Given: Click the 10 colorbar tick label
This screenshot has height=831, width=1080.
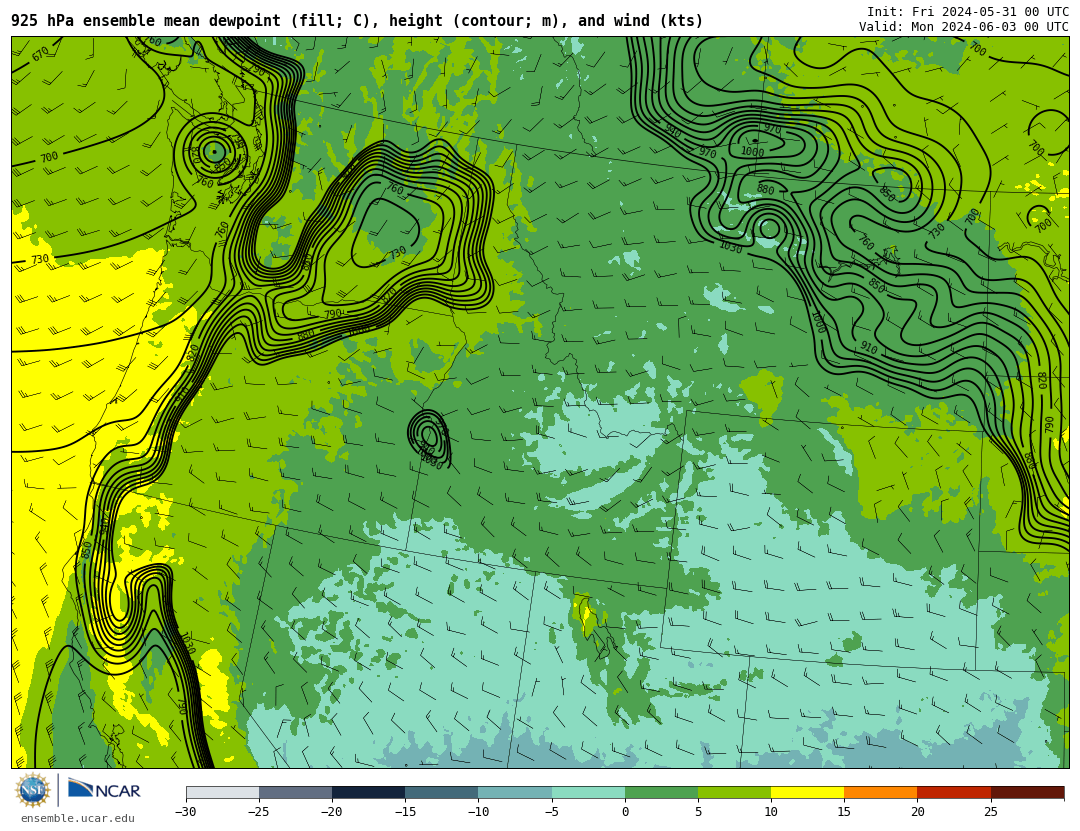Looking at the screenshot, I should pyautogui.click(x=771, y=812).
